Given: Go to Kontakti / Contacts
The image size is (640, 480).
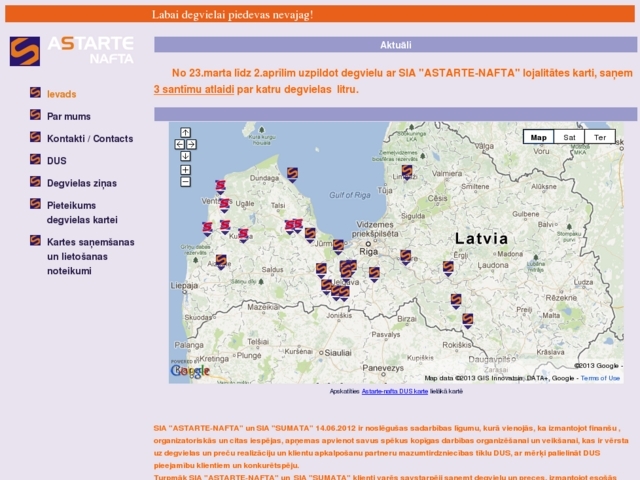Looking at the screenshot, I should click(90, 139).
